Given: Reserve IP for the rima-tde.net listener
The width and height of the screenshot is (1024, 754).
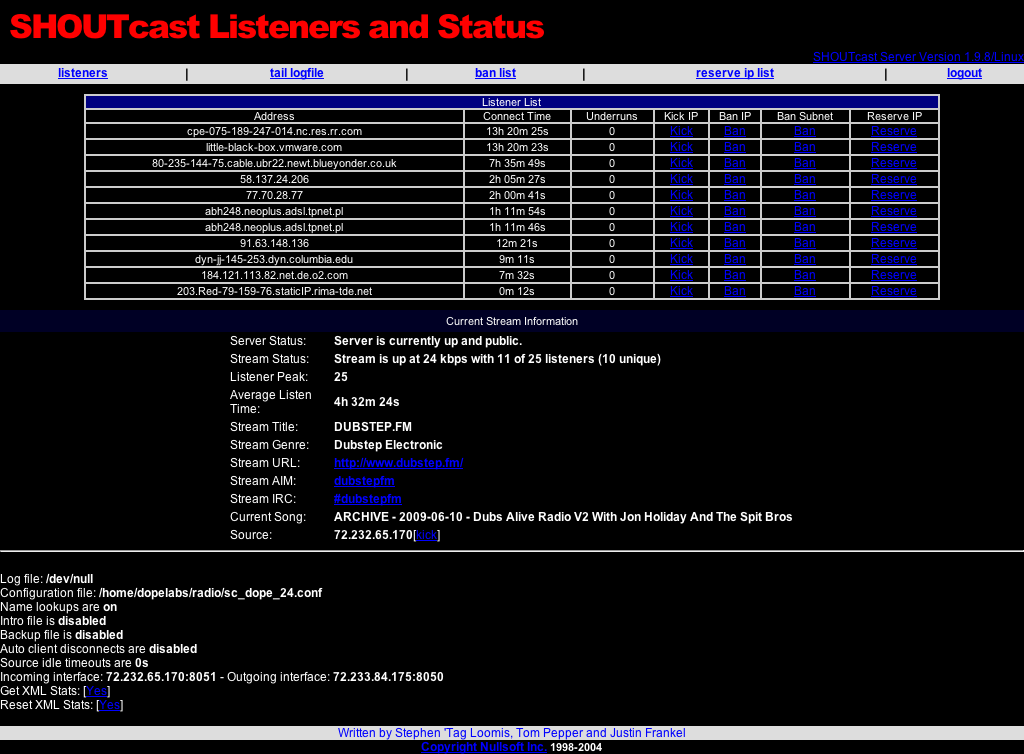Looking at the screenshot, I should [894, 291].
